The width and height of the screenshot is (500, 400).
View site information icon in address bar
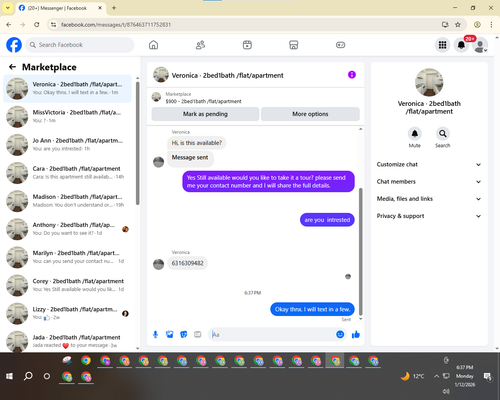point(53,24)
